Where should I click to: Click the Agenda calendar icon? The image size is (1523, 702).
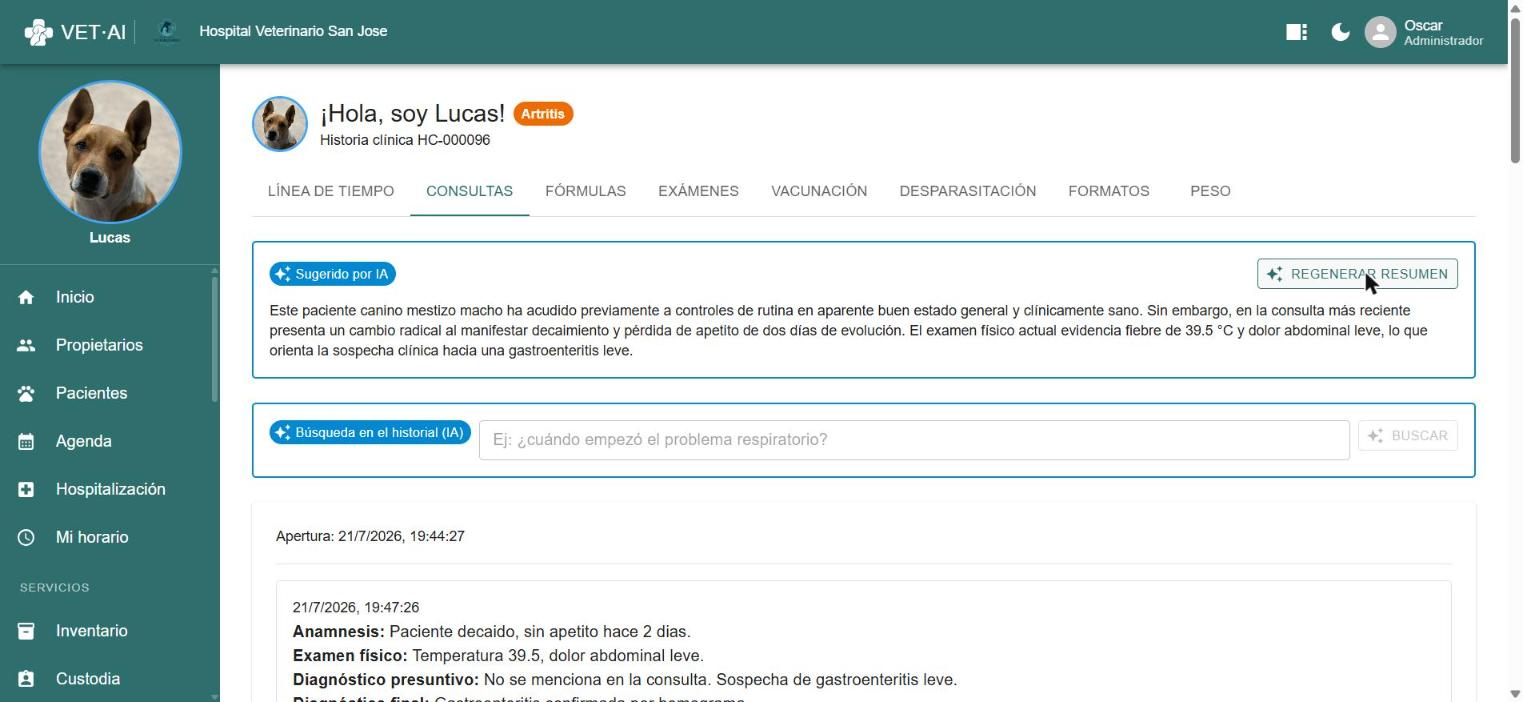pos(26,441)
